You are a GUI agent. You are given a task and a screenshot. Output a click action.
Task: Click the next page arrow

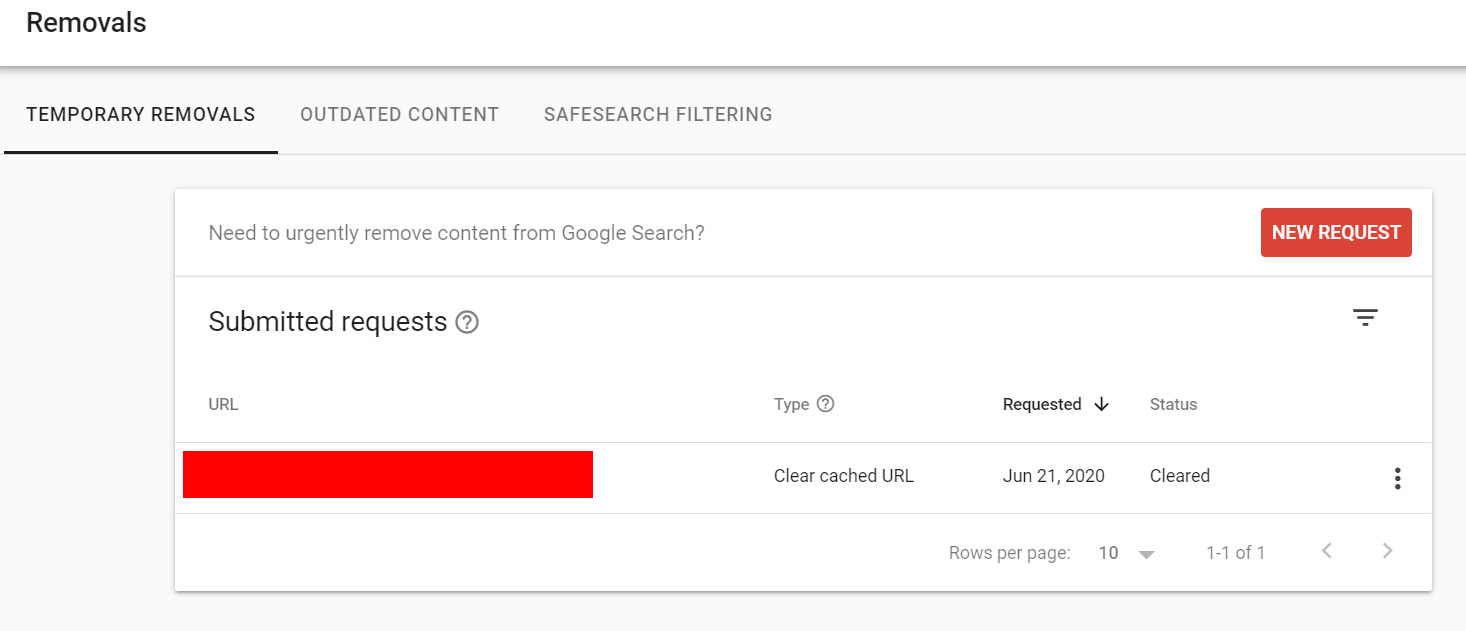(1387, 551)
